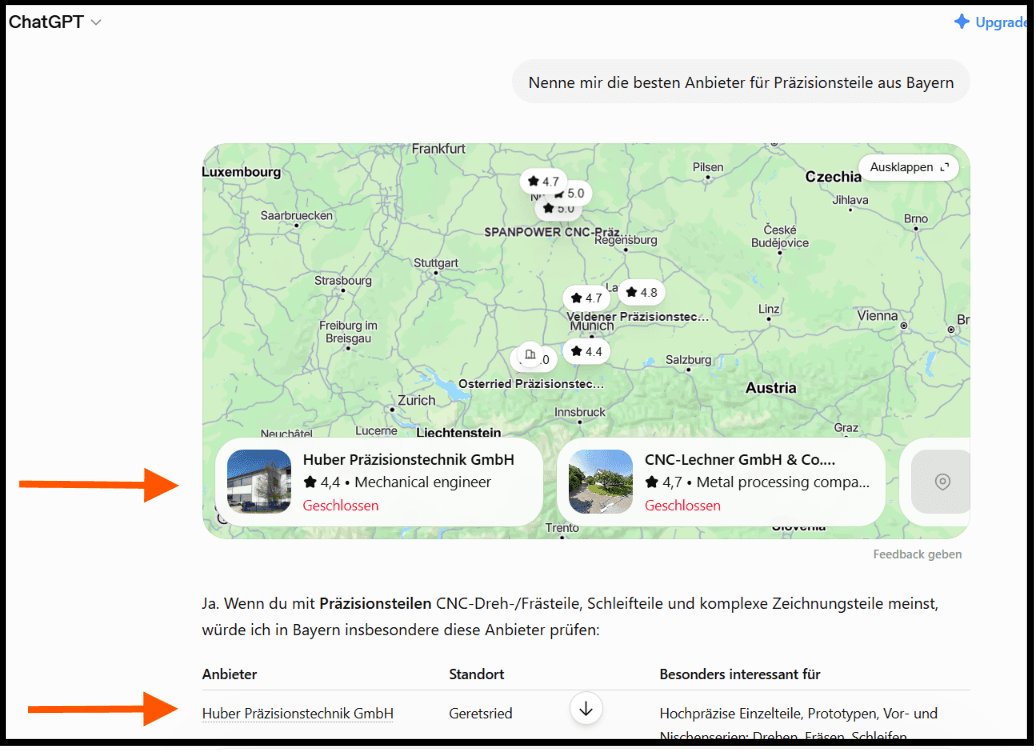The width and height of the screenshot is (1036, 751).
Task: Open Veldener Präzisionstec map label
Action: tap(637, 316)
